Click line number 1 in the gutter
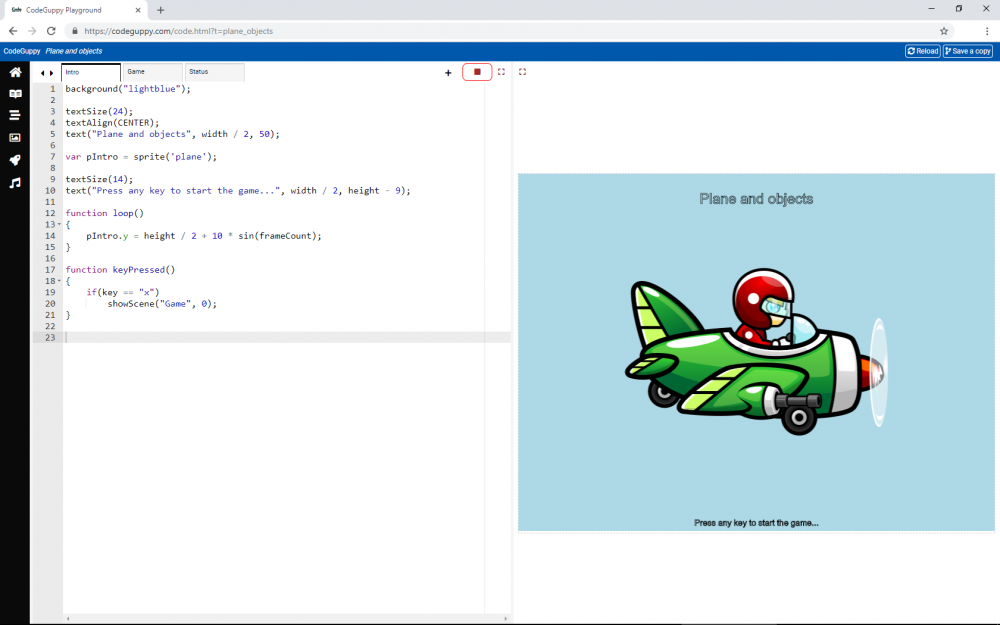This screenshot has width=1000, height=625. click(53, 89)
